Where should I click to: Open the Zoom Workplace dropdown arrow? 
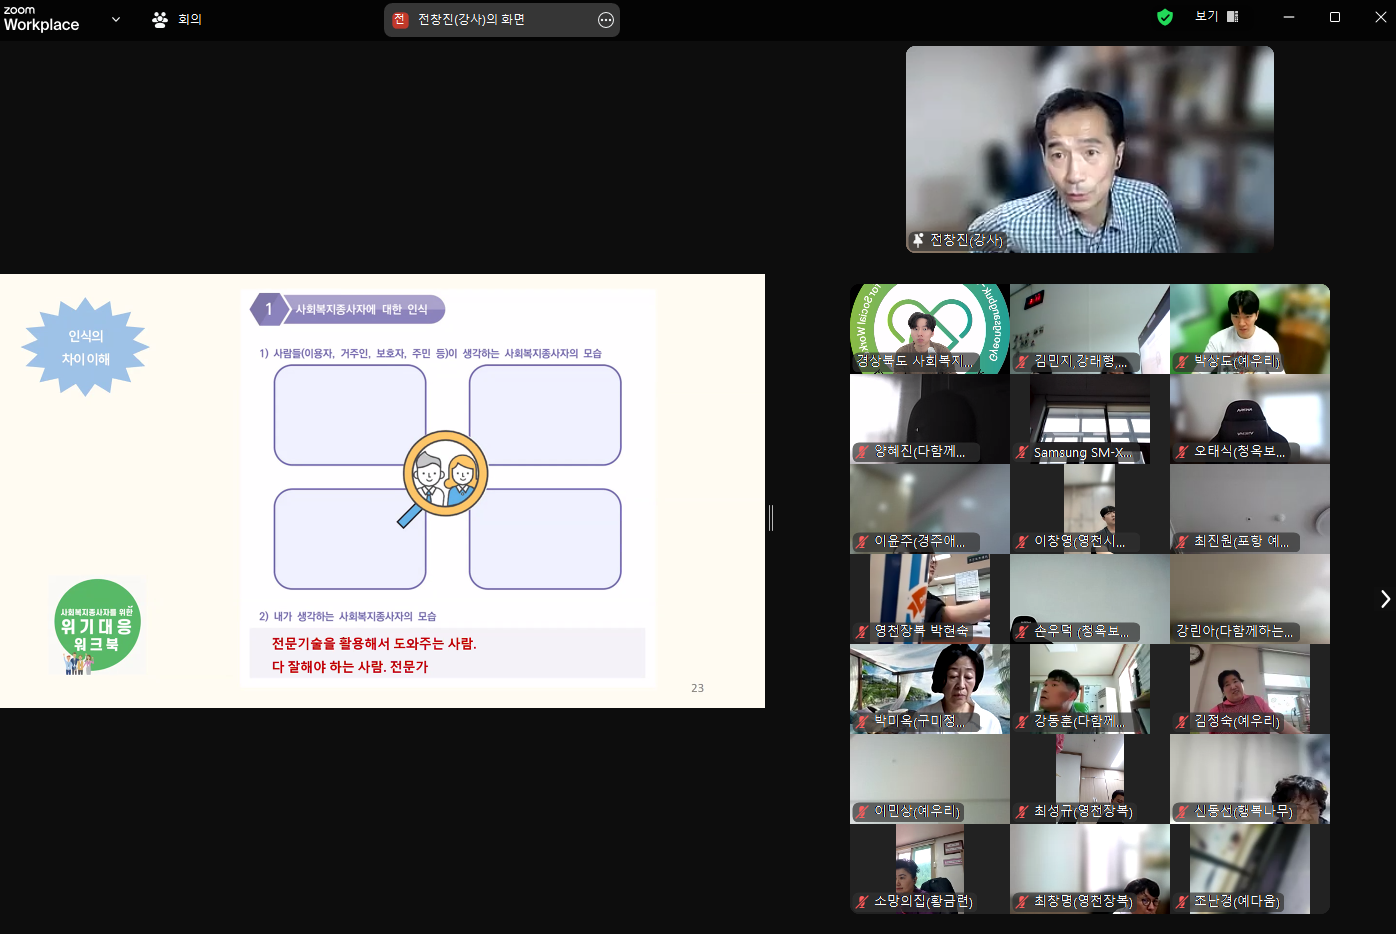click(116, 19)
